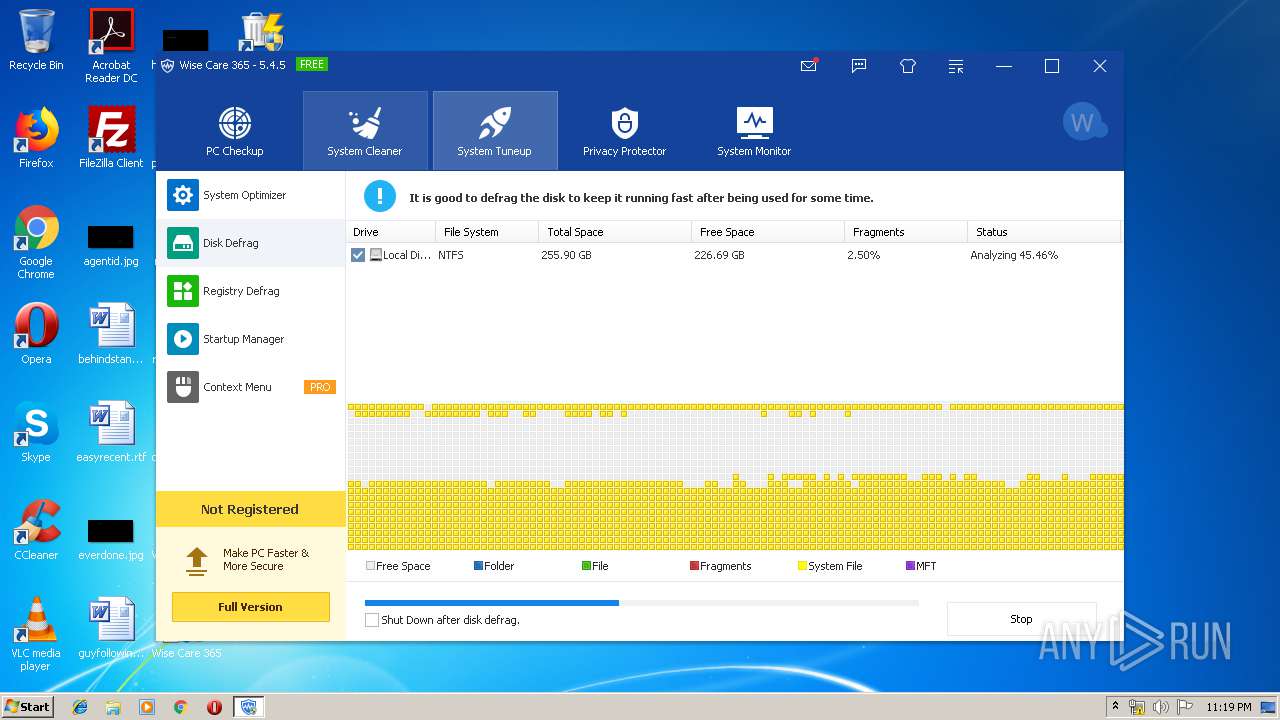The width and height of the screenshot is (1280, 720).
Task: Open the PC Checkup tab
Action: pos(235,131)
